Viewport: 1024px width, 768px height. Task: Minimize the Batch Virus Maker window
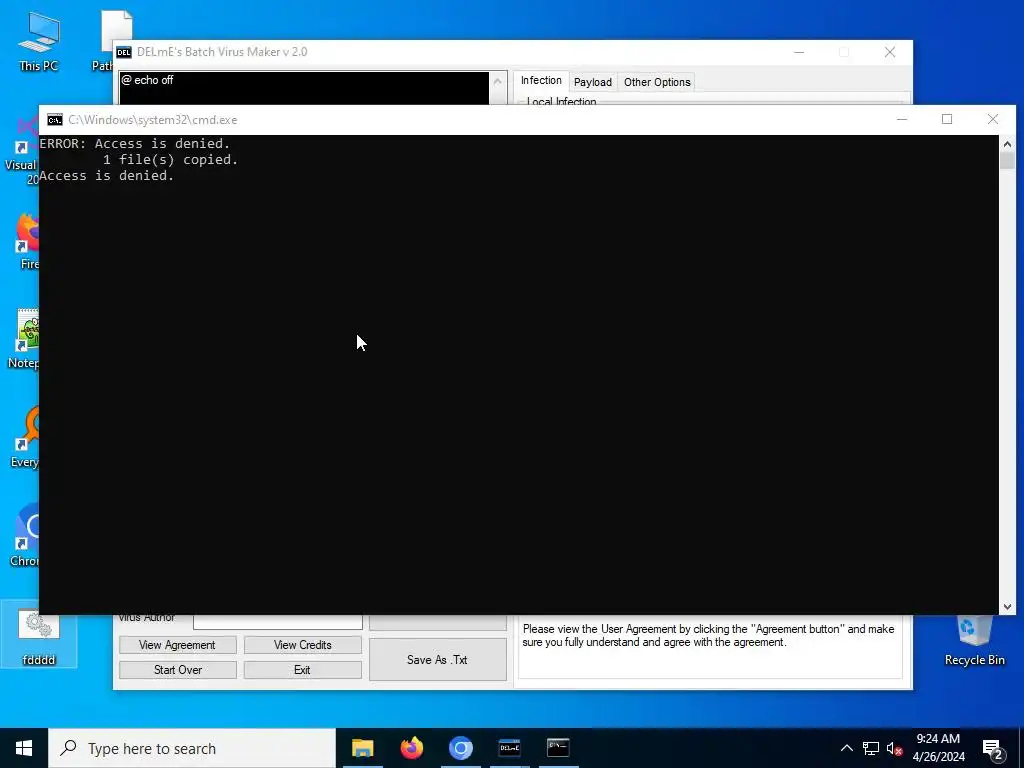coord(799,52)
